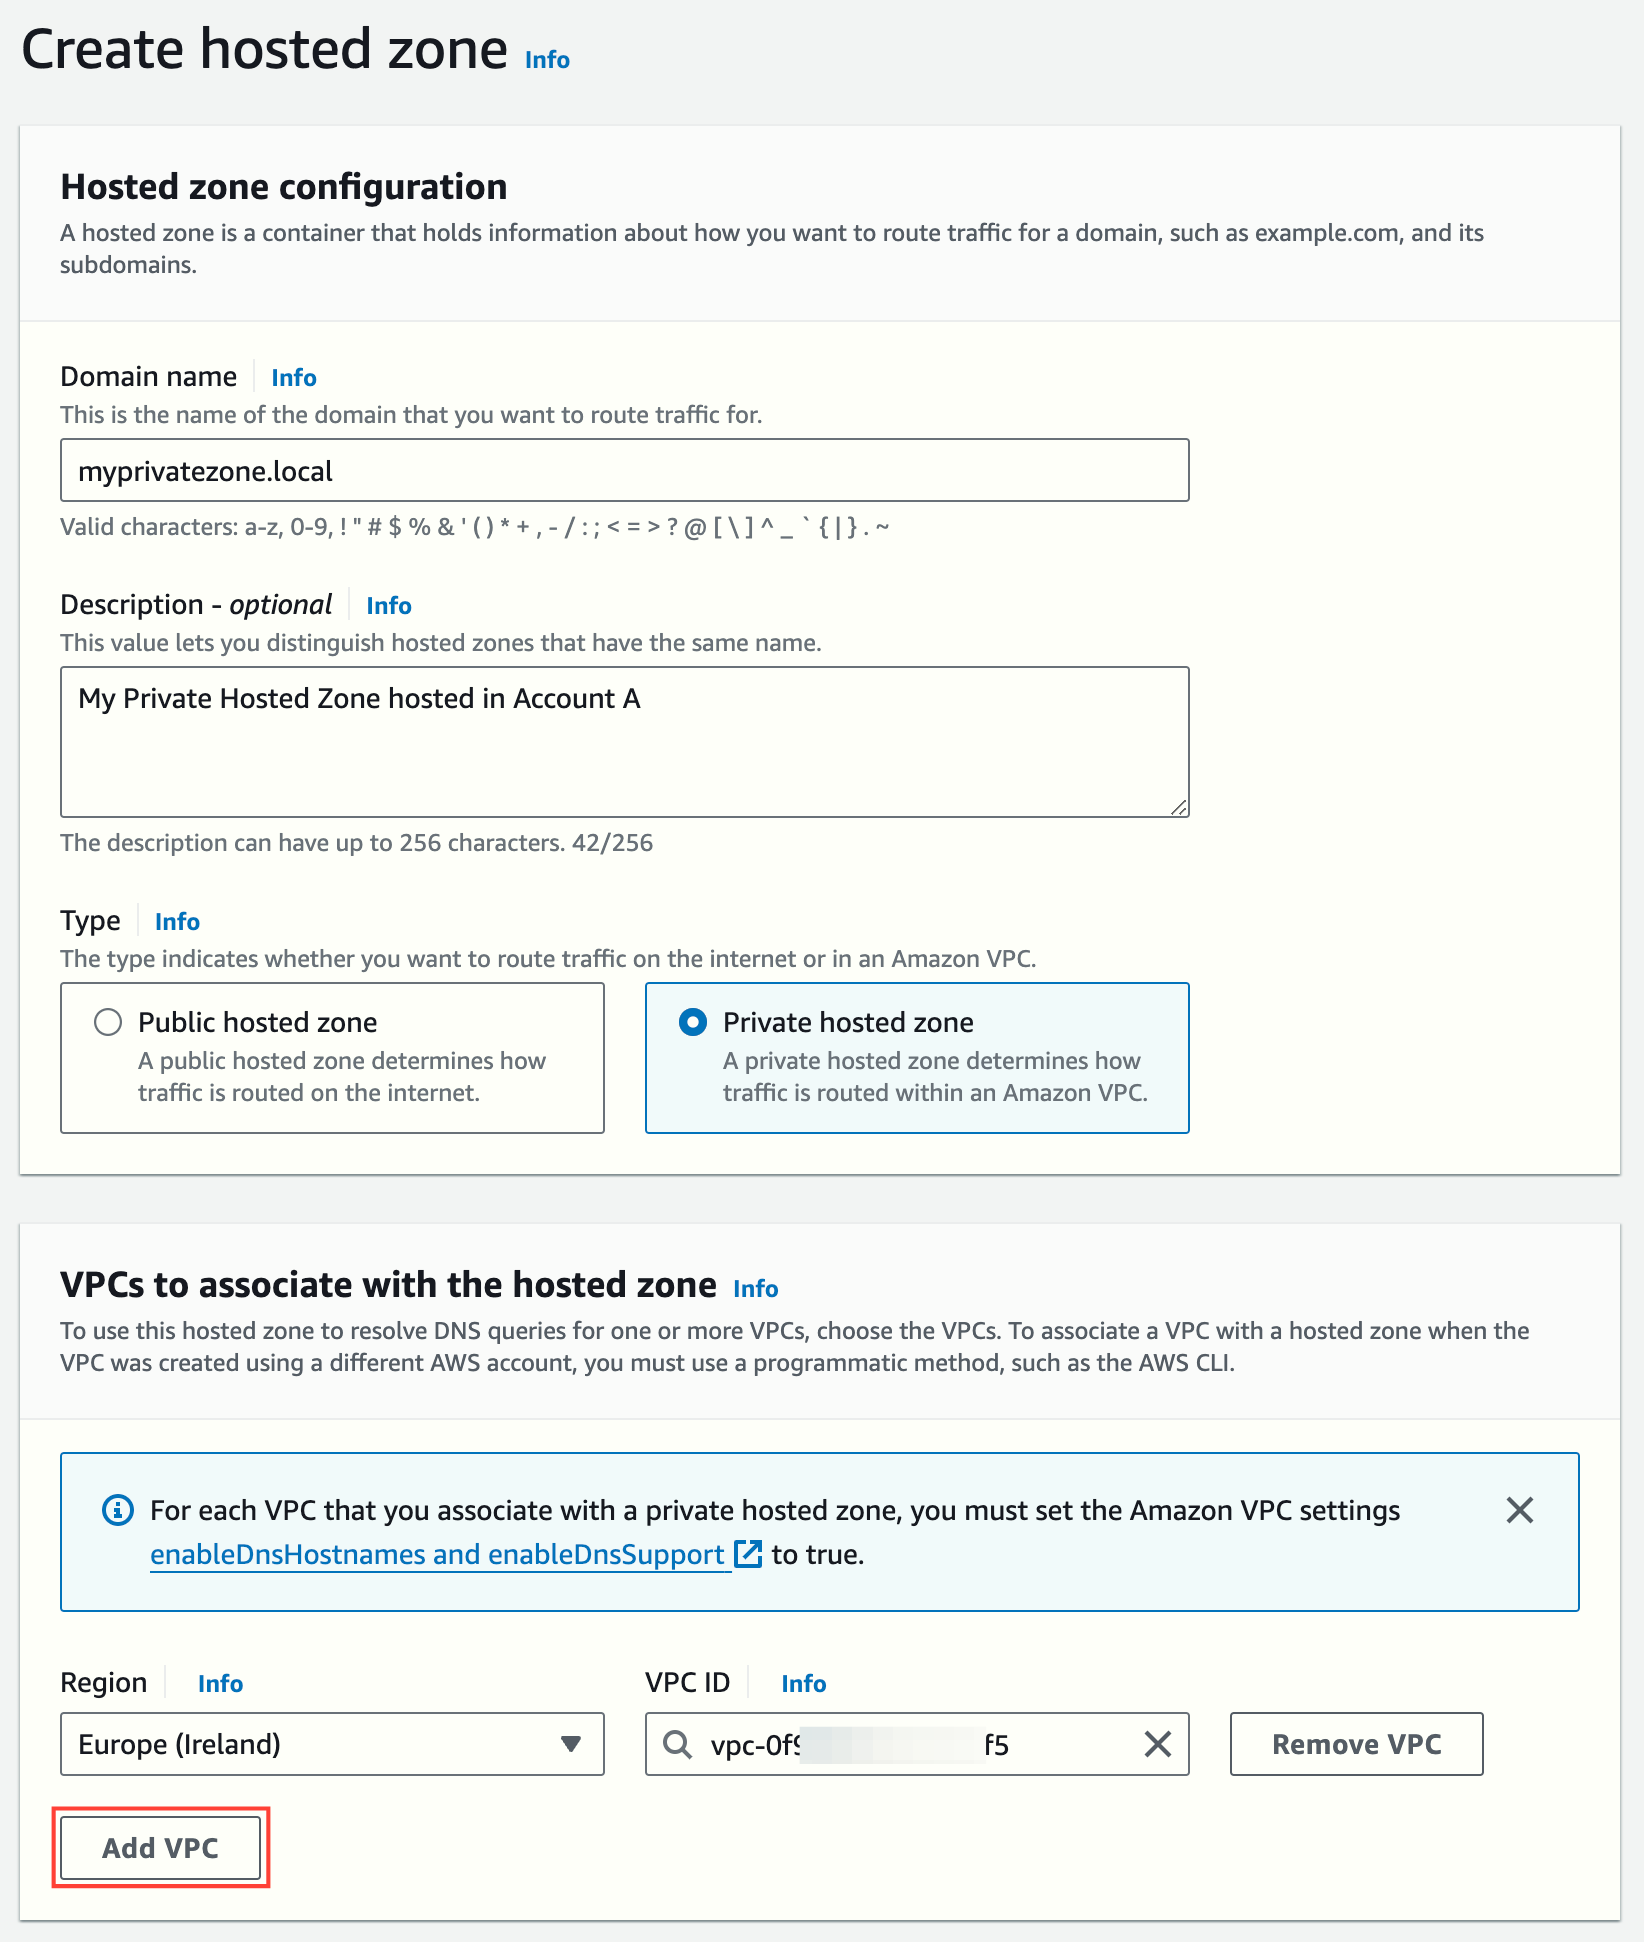1644x1942 pixels.
Task: Open the external link icon next to enableDnsSupport
Action: 746,1554
